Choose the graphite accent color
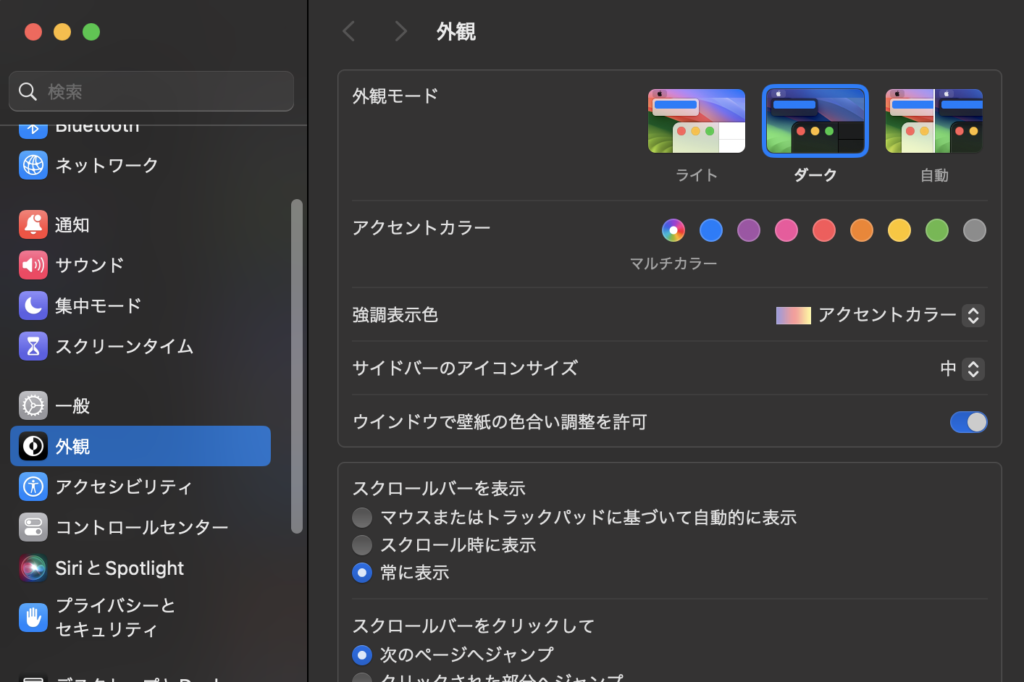The image size is (1024, 682). tap(974, 230)
